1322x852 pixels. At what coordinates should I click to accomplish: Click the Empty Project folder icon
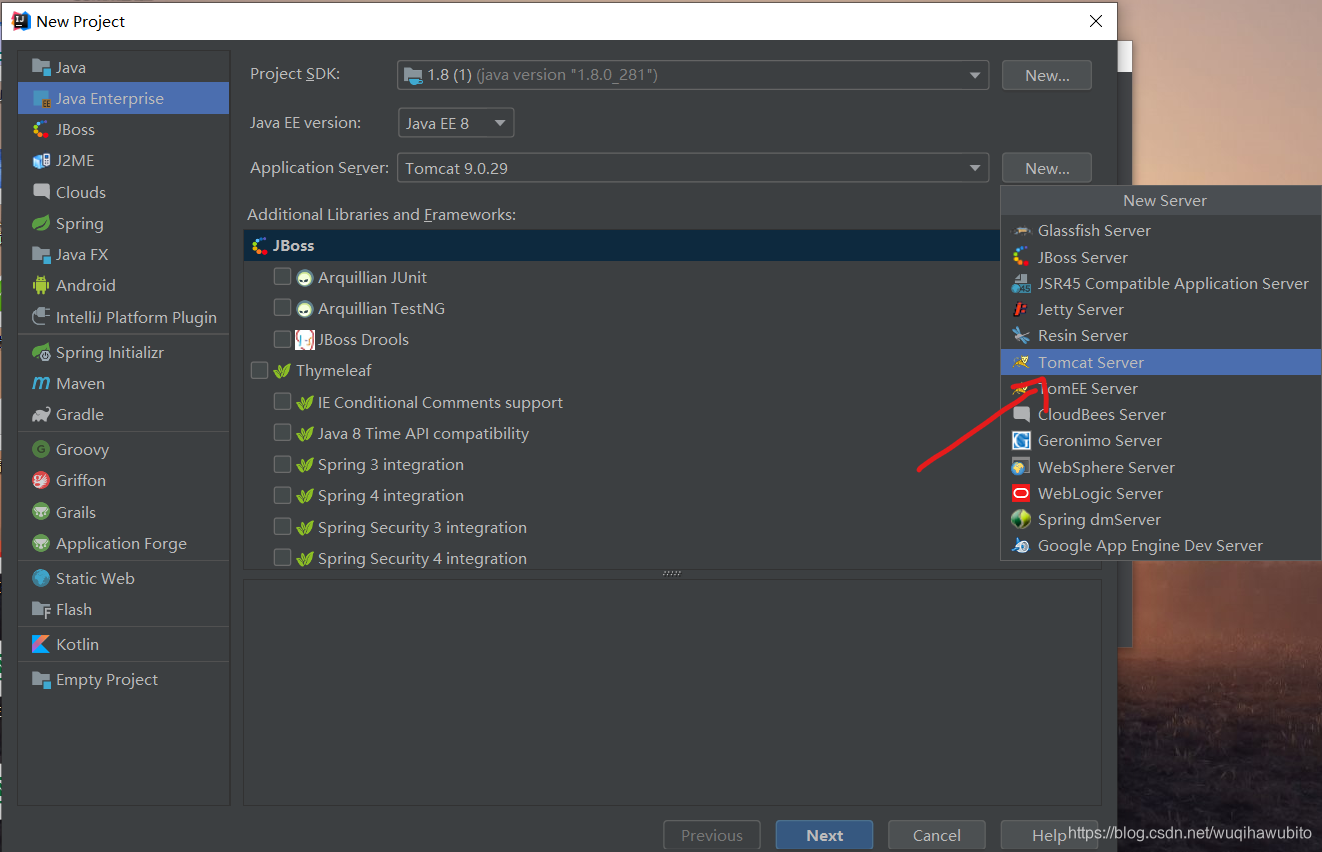pyautogui.click(x=41, y=679)
